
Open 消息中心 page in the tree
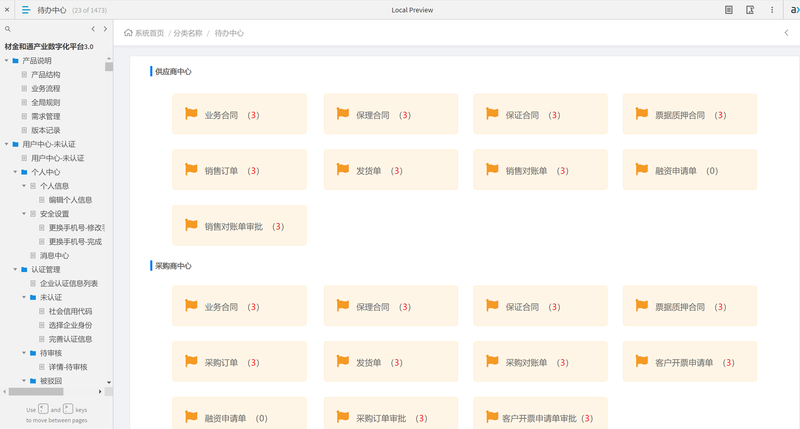[54, 256]
